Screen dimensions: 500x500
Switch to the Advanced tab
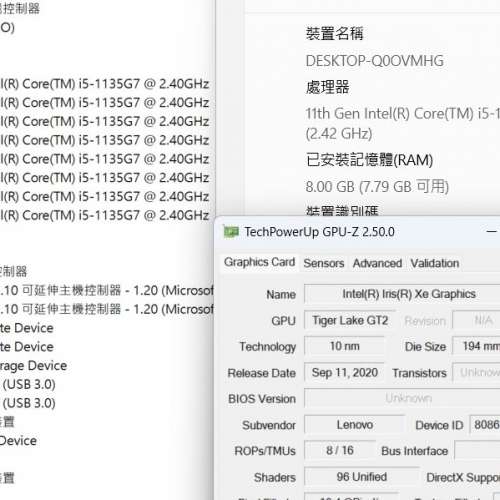tap(377, 263)
